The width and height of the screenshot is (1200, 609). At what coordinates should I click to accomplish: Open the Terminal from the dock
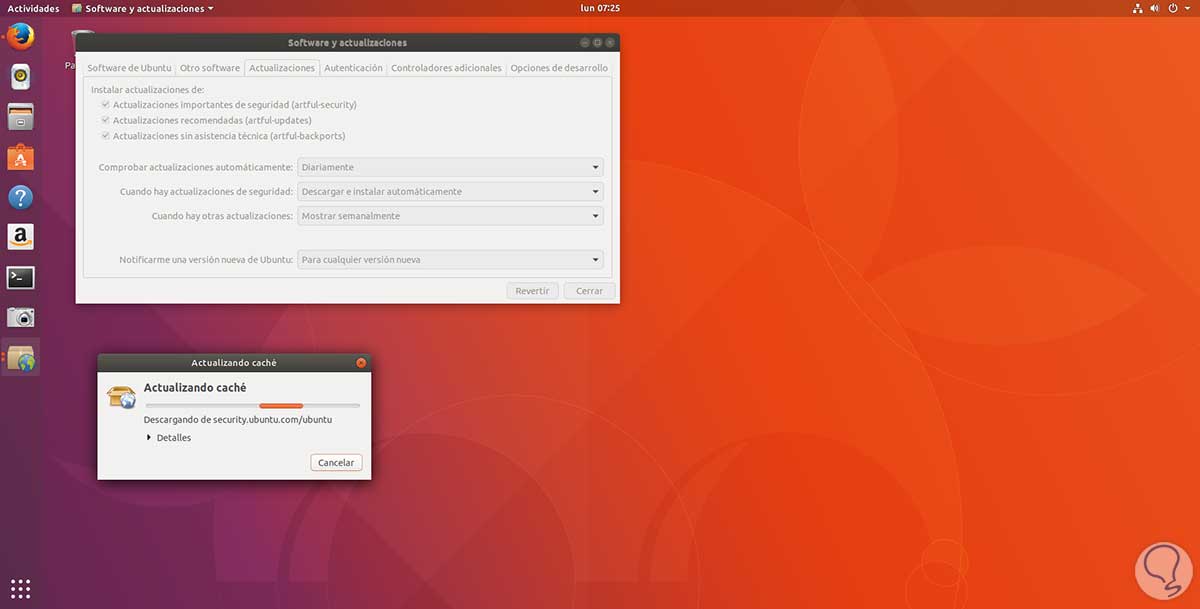pos(20,277)
